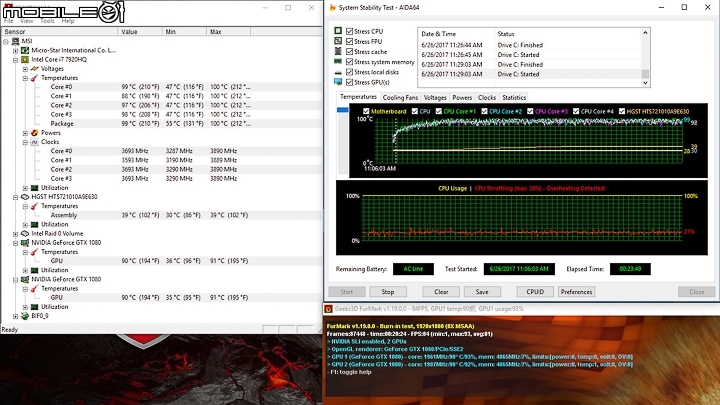
Task: Click the BIF0_9 battery icon
Action: click(x=25, y=316)
